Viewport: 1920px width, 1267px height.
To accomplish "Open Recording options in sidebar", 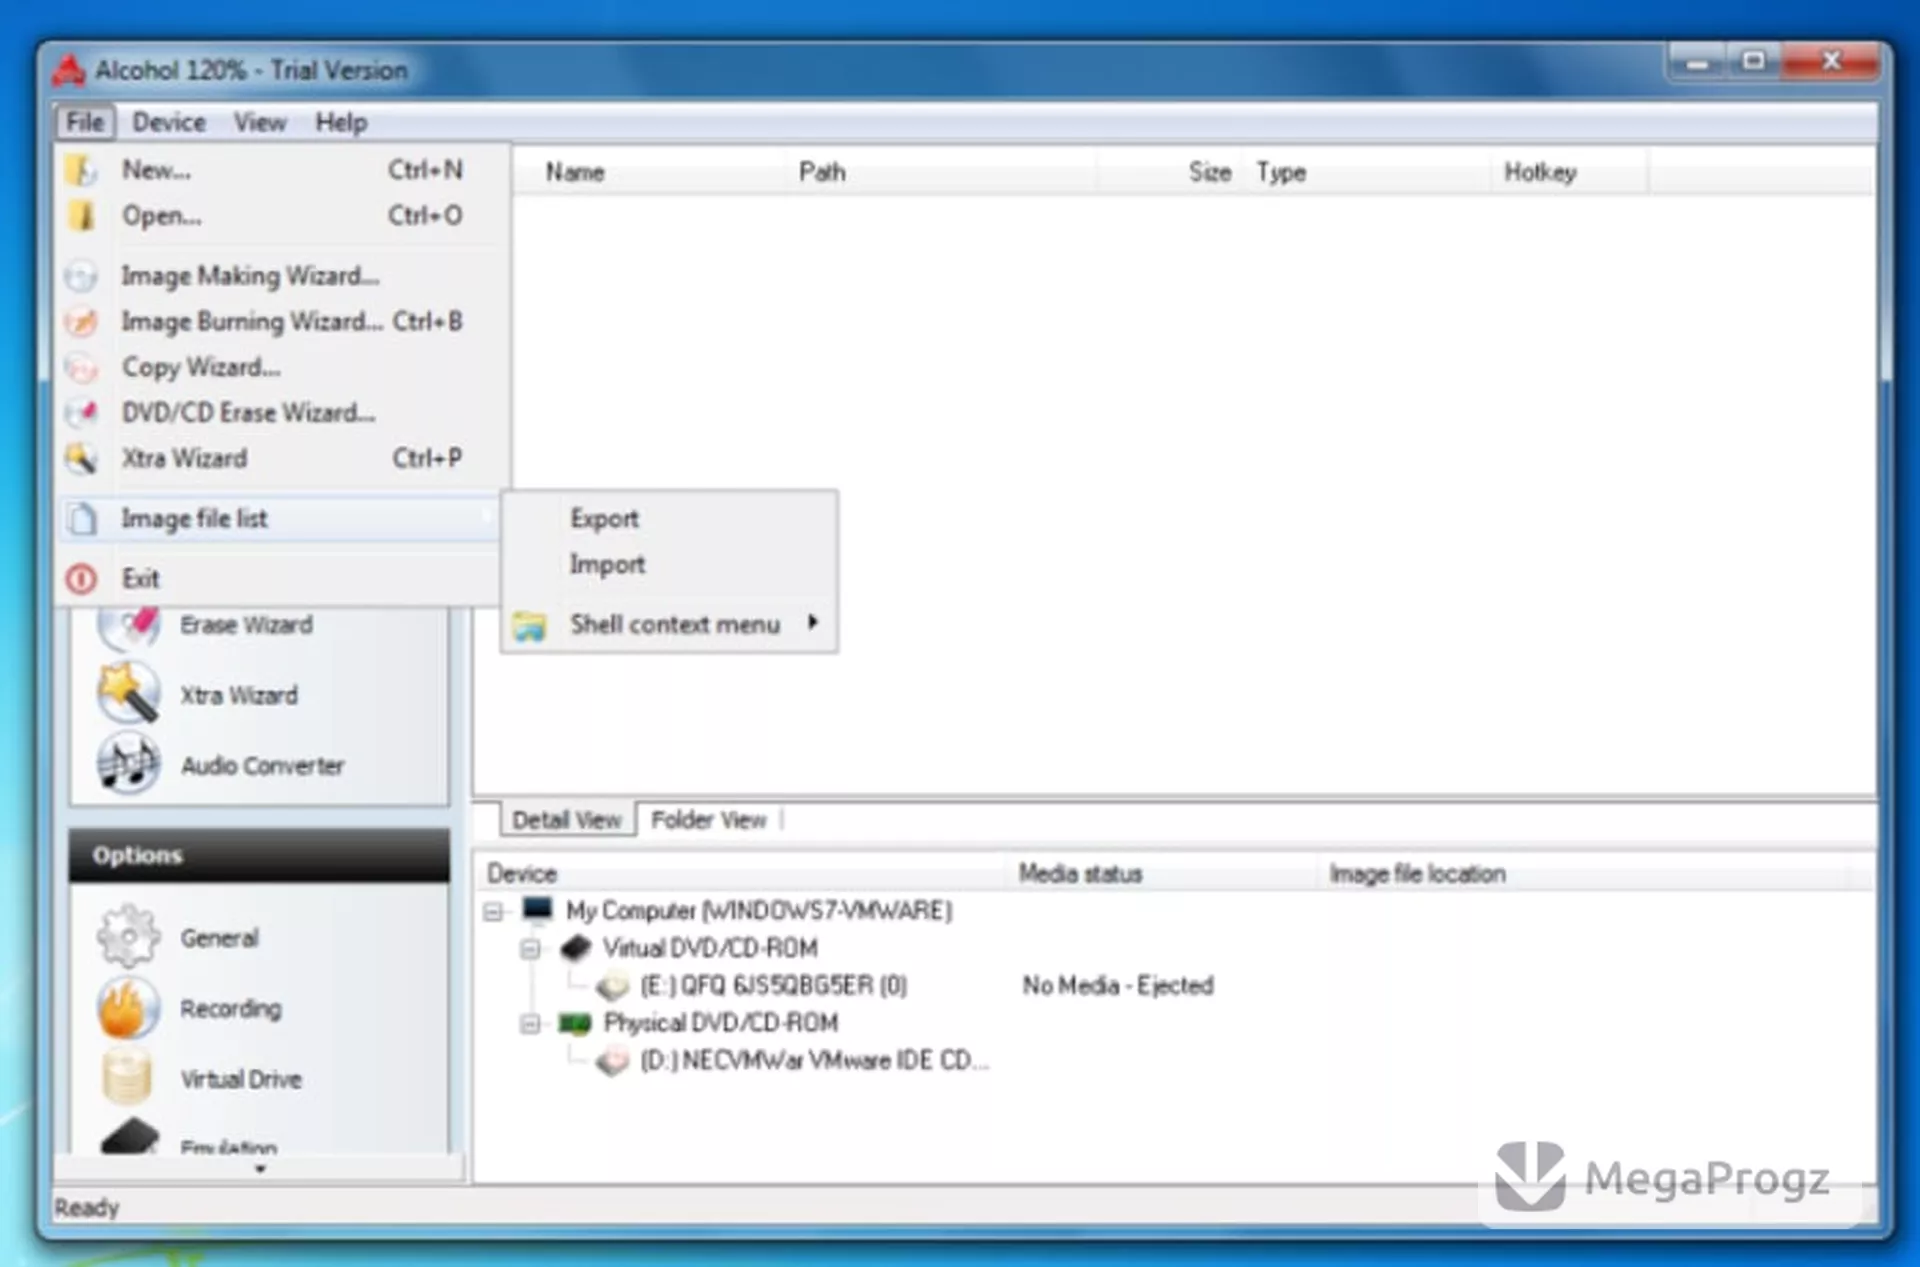I will click(x=231, y=1009).
